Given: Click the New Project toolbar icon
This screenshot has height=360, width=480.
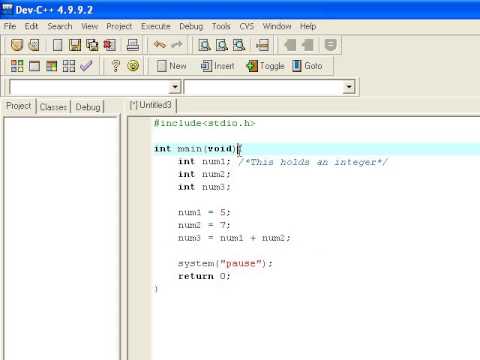Looking at the screenshot, I should point(17,45).
